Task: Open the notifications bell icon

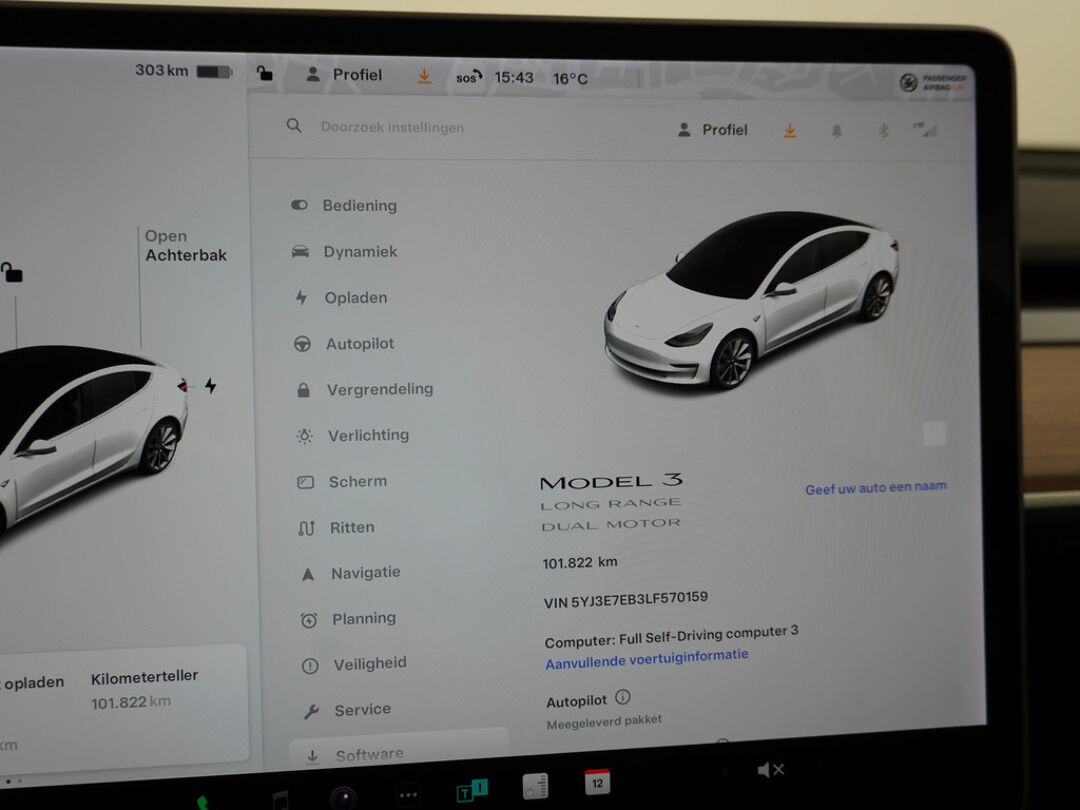Action: [x=837, y=130]
